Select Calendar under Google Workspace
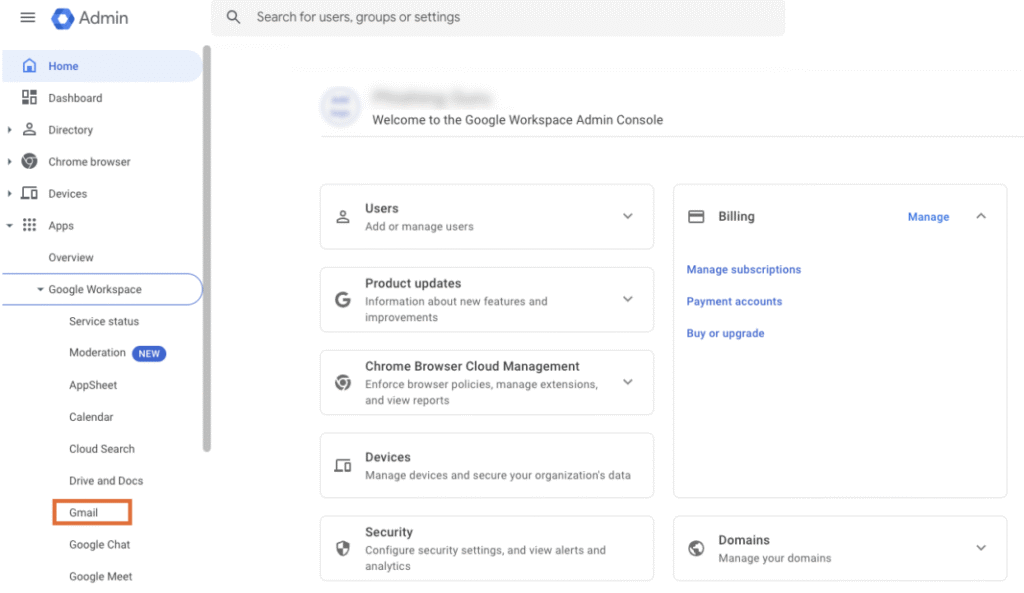 [91, 417]
